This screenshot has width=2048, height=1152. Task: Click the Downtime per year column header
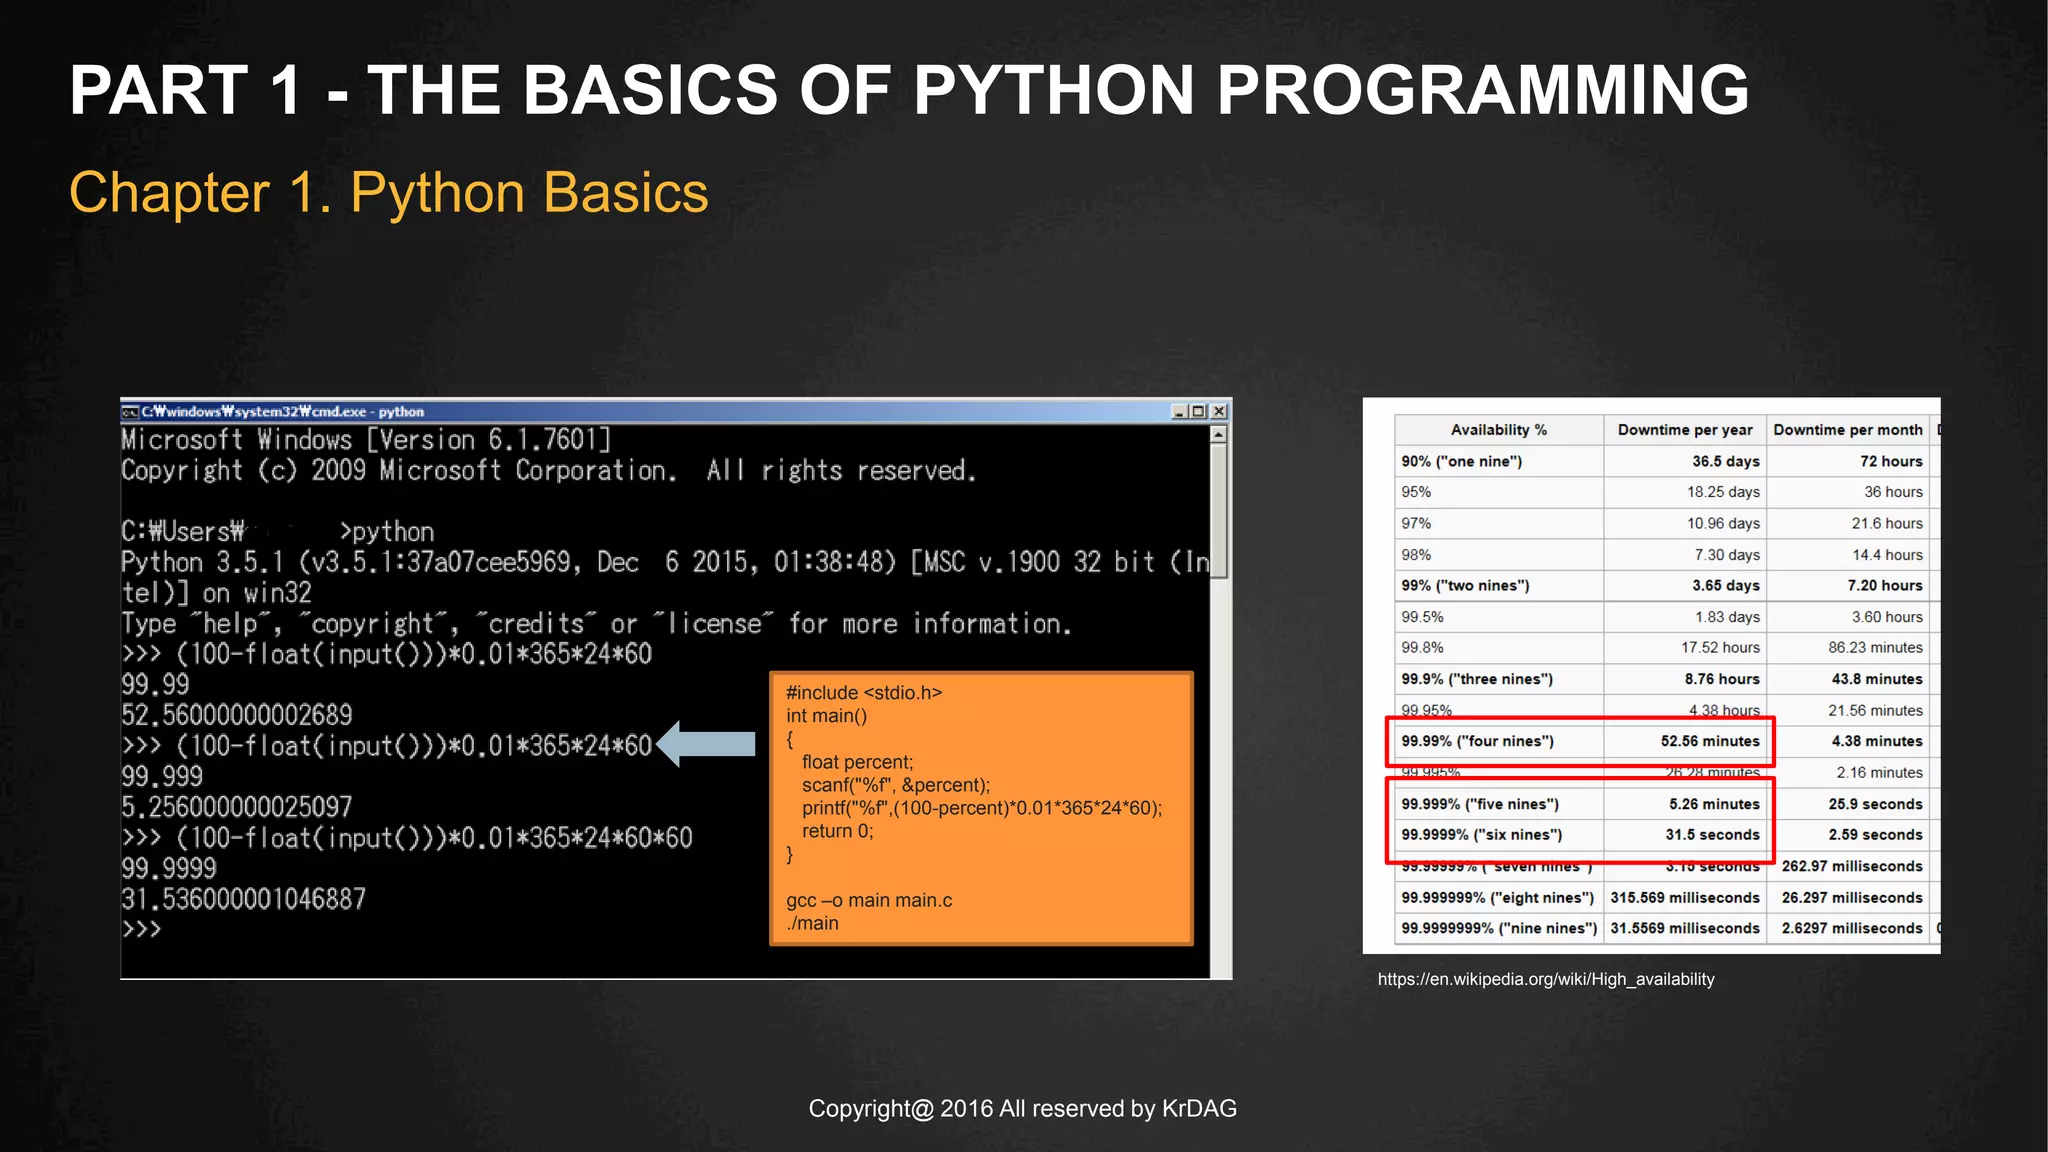click(x=1684, y=430)
